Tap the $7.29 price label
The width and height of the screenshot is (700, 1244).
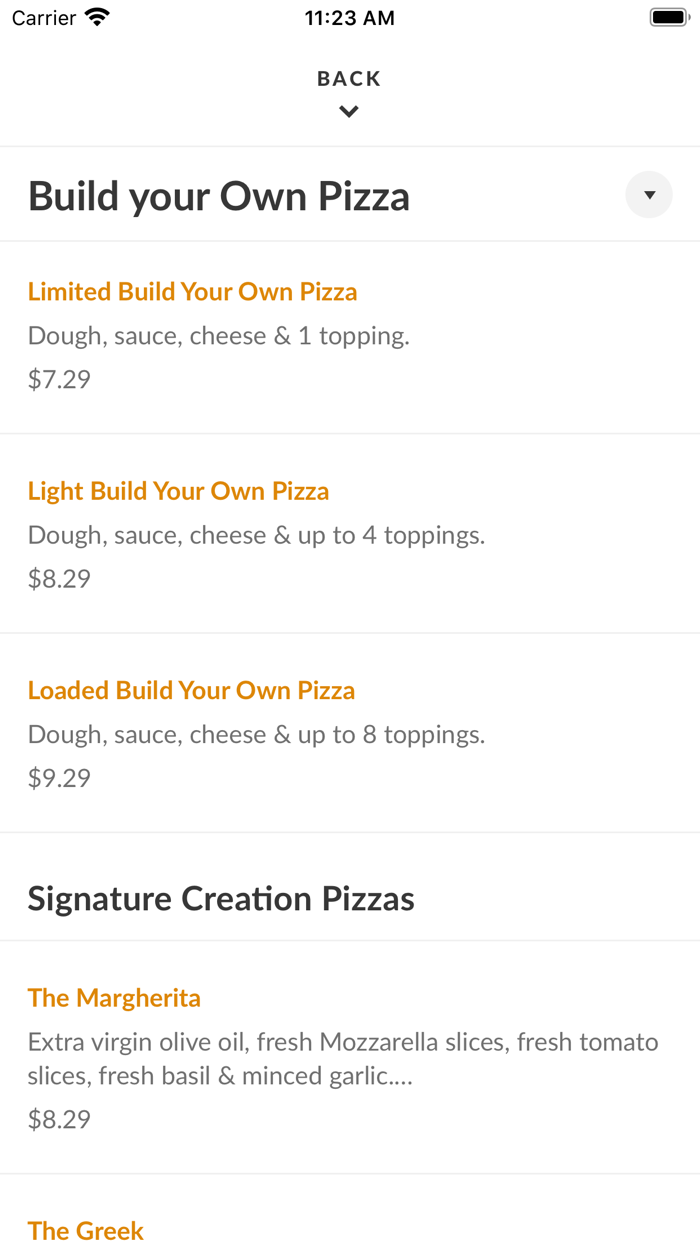coord(59,379)
